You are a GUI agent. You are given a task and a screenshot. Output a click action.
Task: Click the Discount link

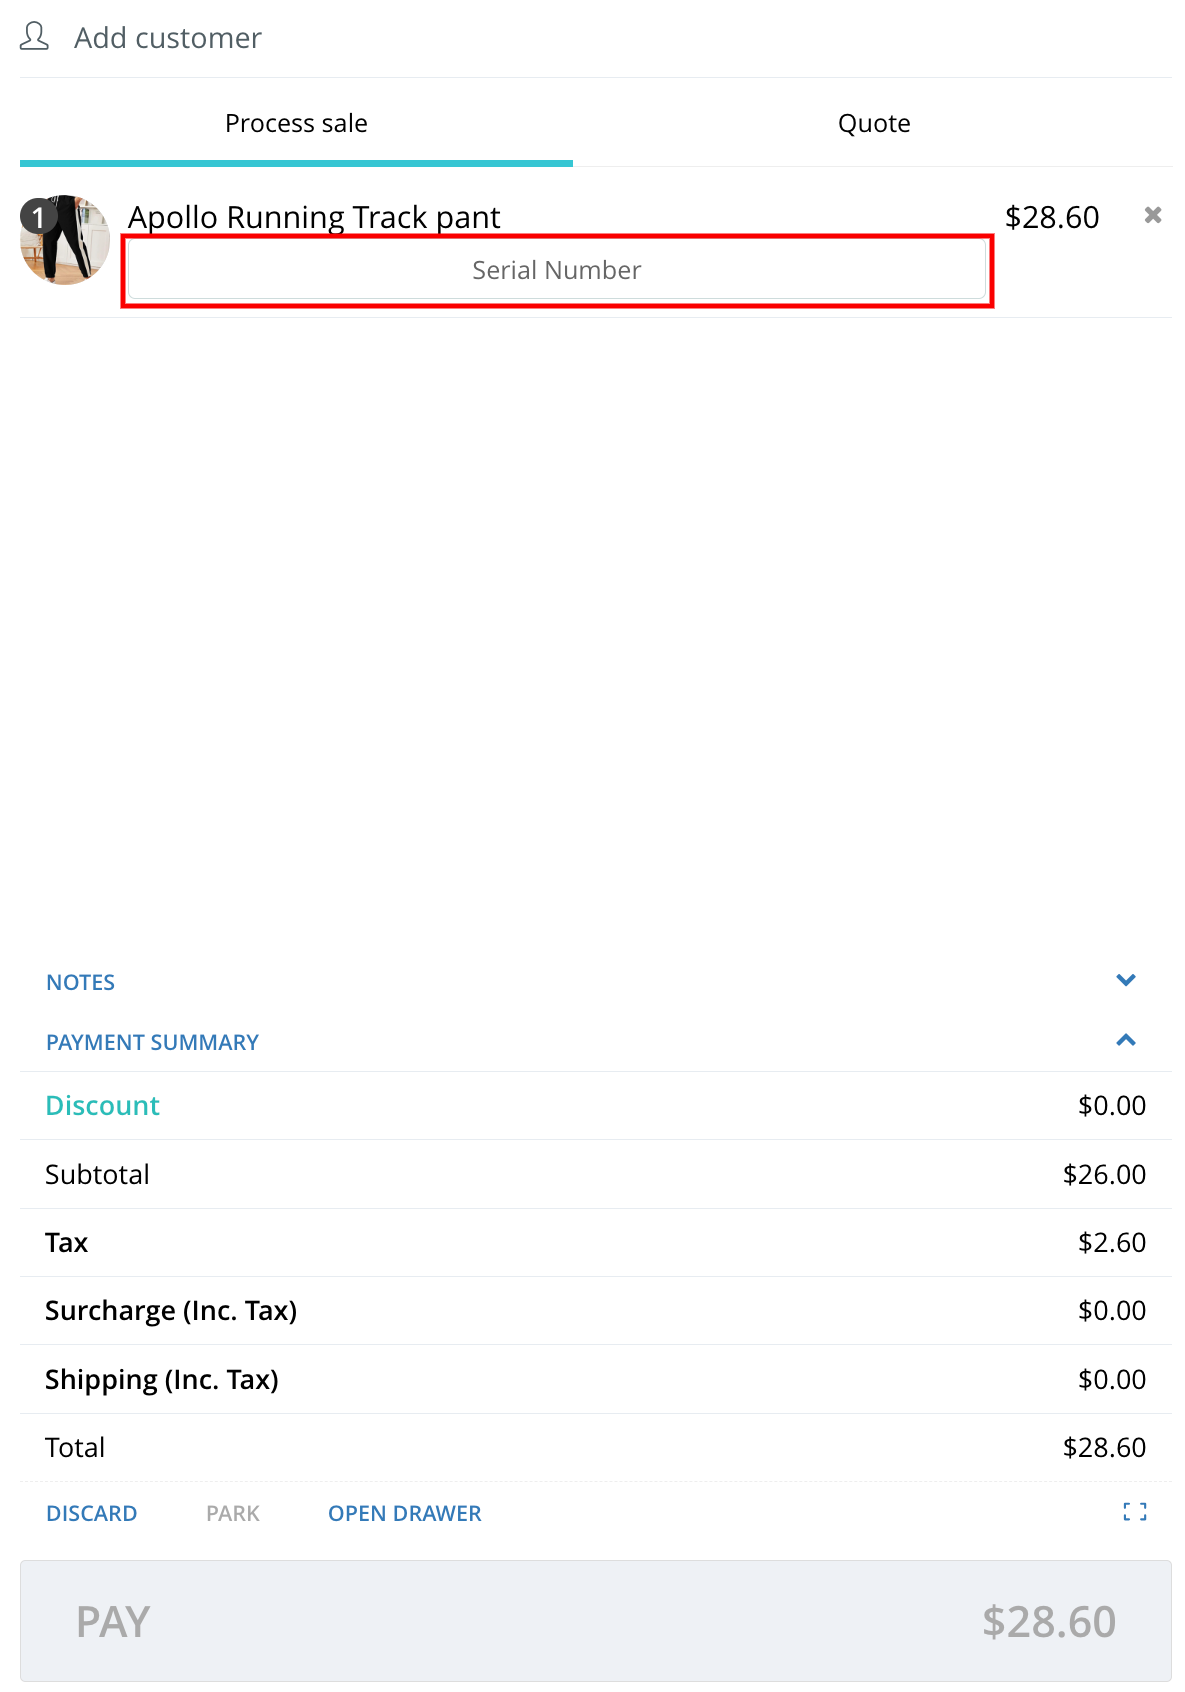(102, 1105)
